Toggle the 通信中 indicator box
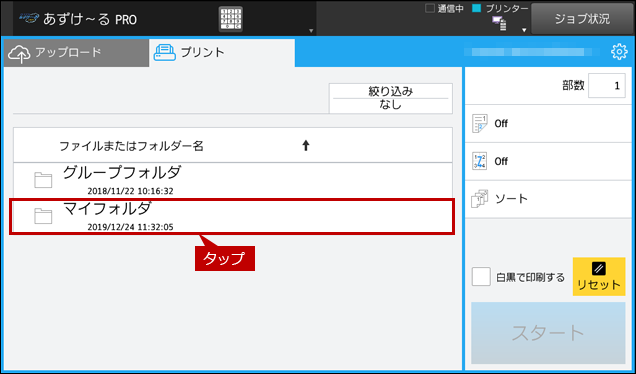636x374 pixels. pyautogui.click(x=430, y=8)
